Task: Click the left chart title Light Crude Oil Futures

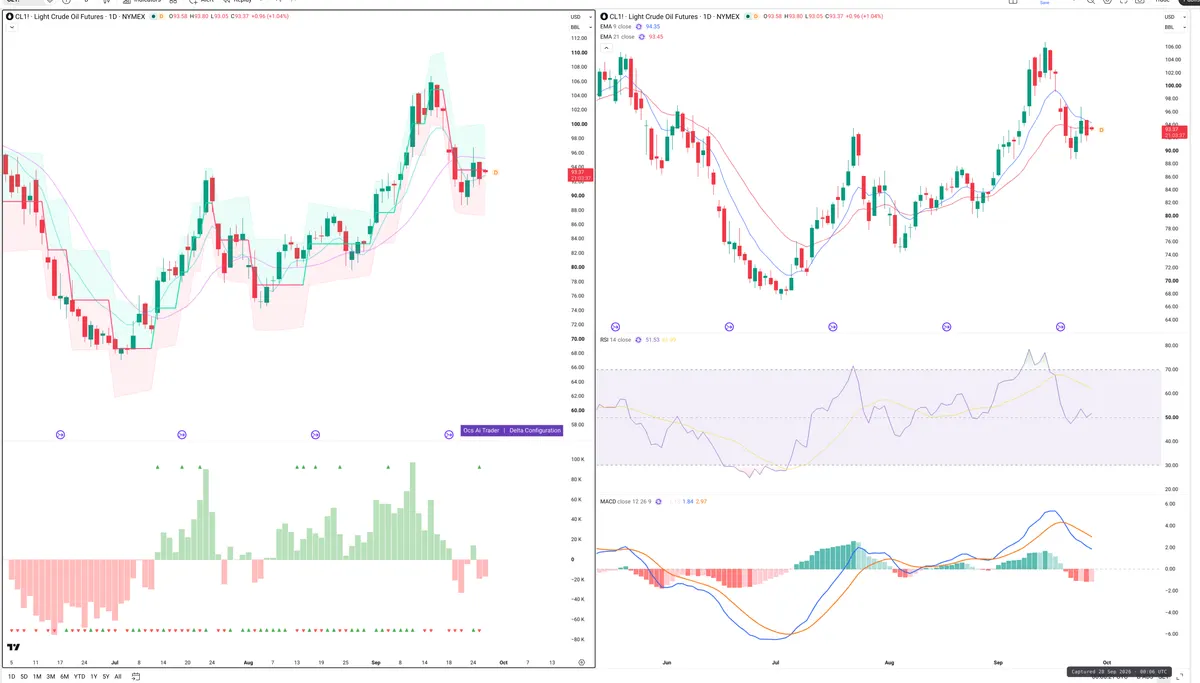Action: coord(69,16)
